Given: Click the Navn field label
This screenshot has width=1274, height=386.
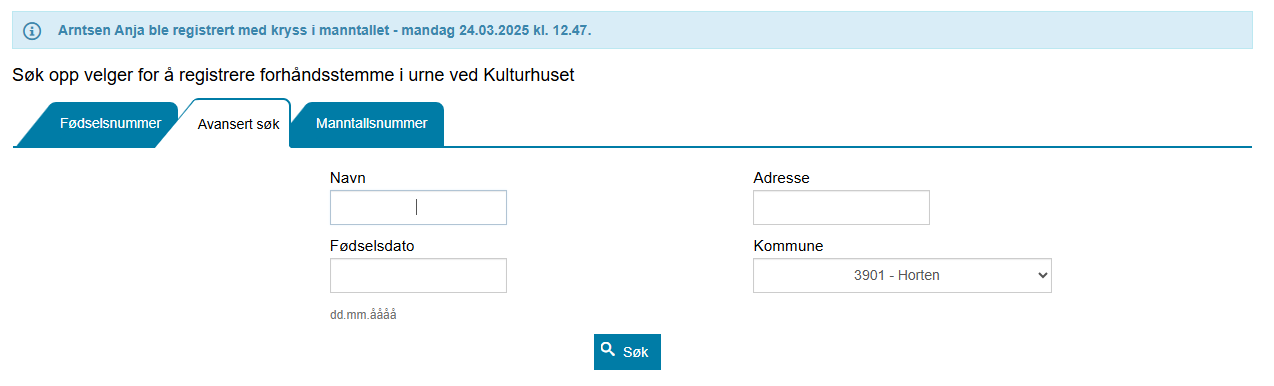Looking at the screenshot, I should click(x=347, y=178).
